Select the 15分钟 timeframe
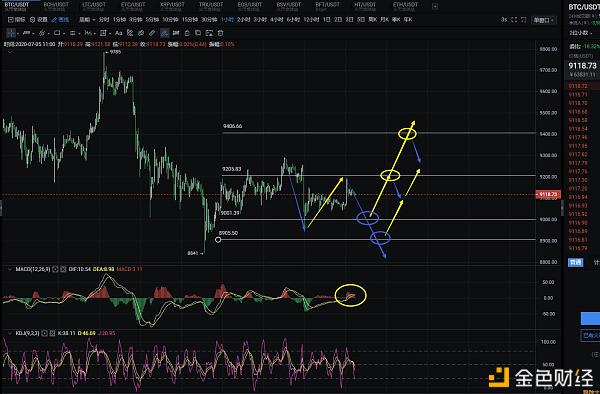The image size is (600, 394). 190,20
